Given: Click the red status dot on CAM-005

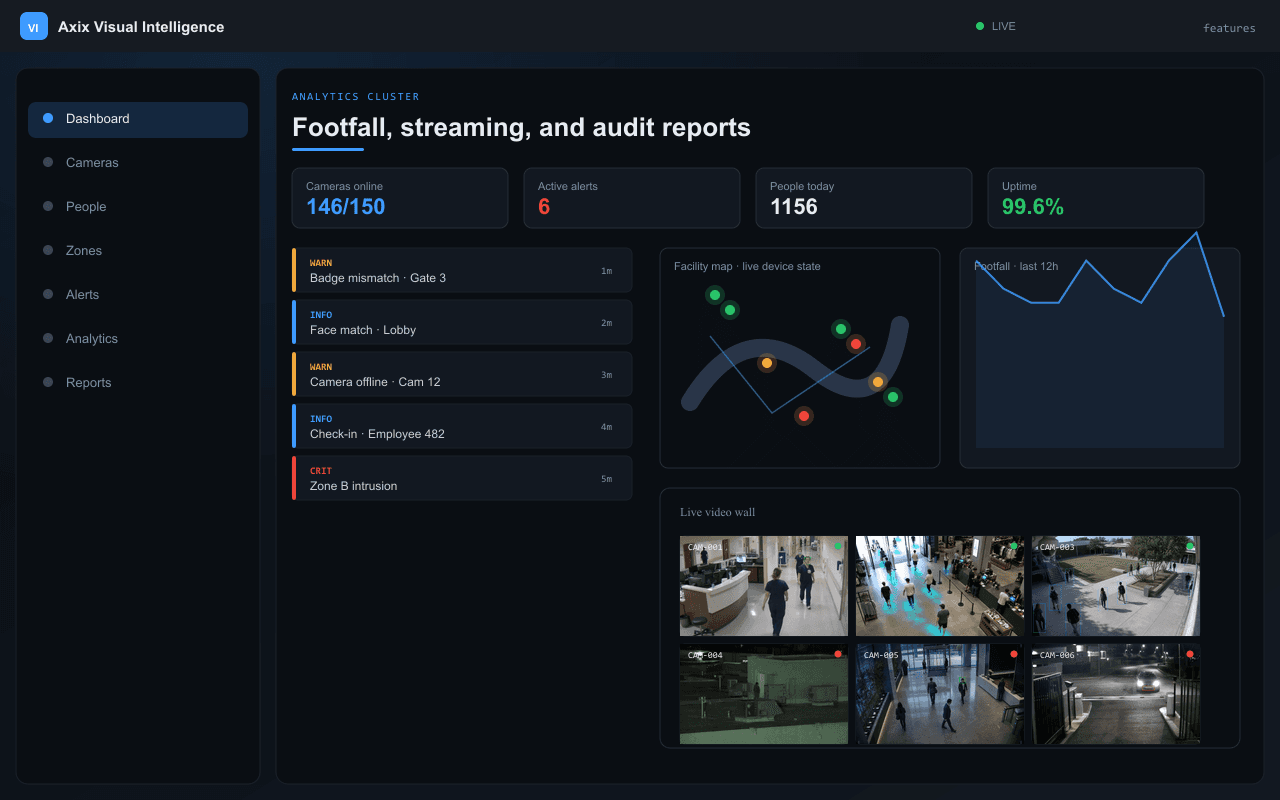Looking at the screenshot, I should (x=1014, y=654).
